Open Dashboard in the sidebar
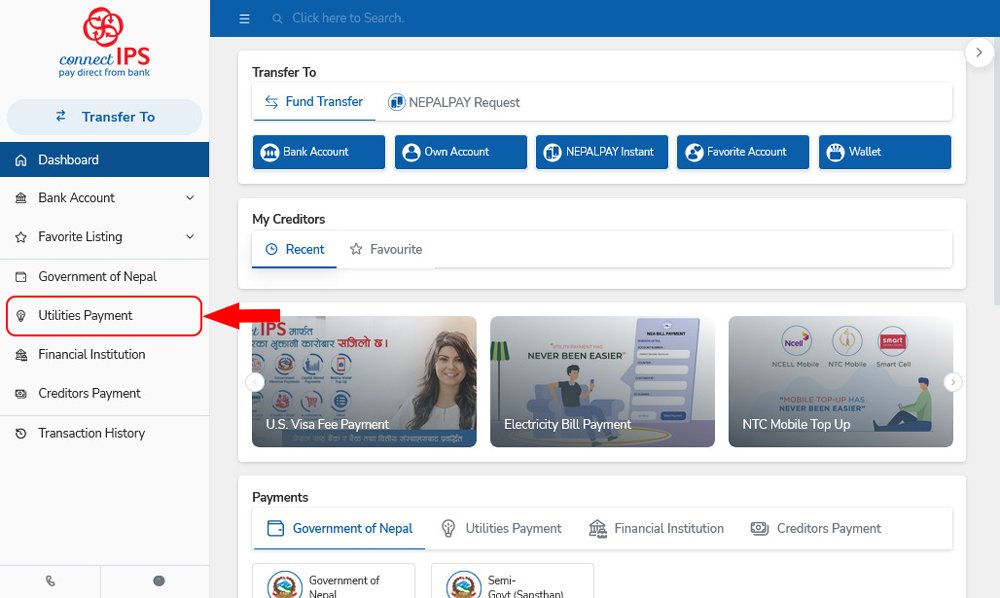Image resolution: width=1000 pixels, height=598 pixels. 105,159
